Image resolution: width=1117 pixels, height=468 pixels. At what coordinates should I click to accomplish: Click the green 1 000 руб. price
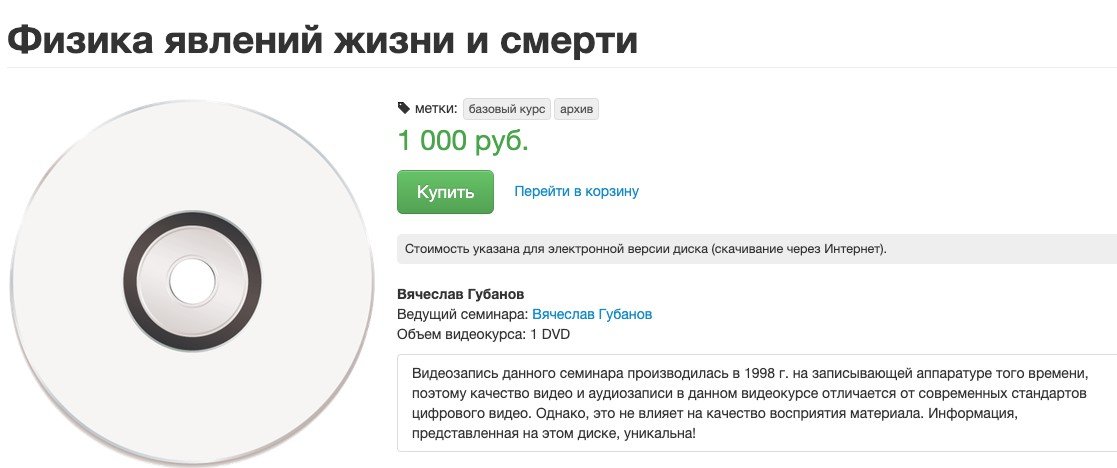tap(463, 141)
